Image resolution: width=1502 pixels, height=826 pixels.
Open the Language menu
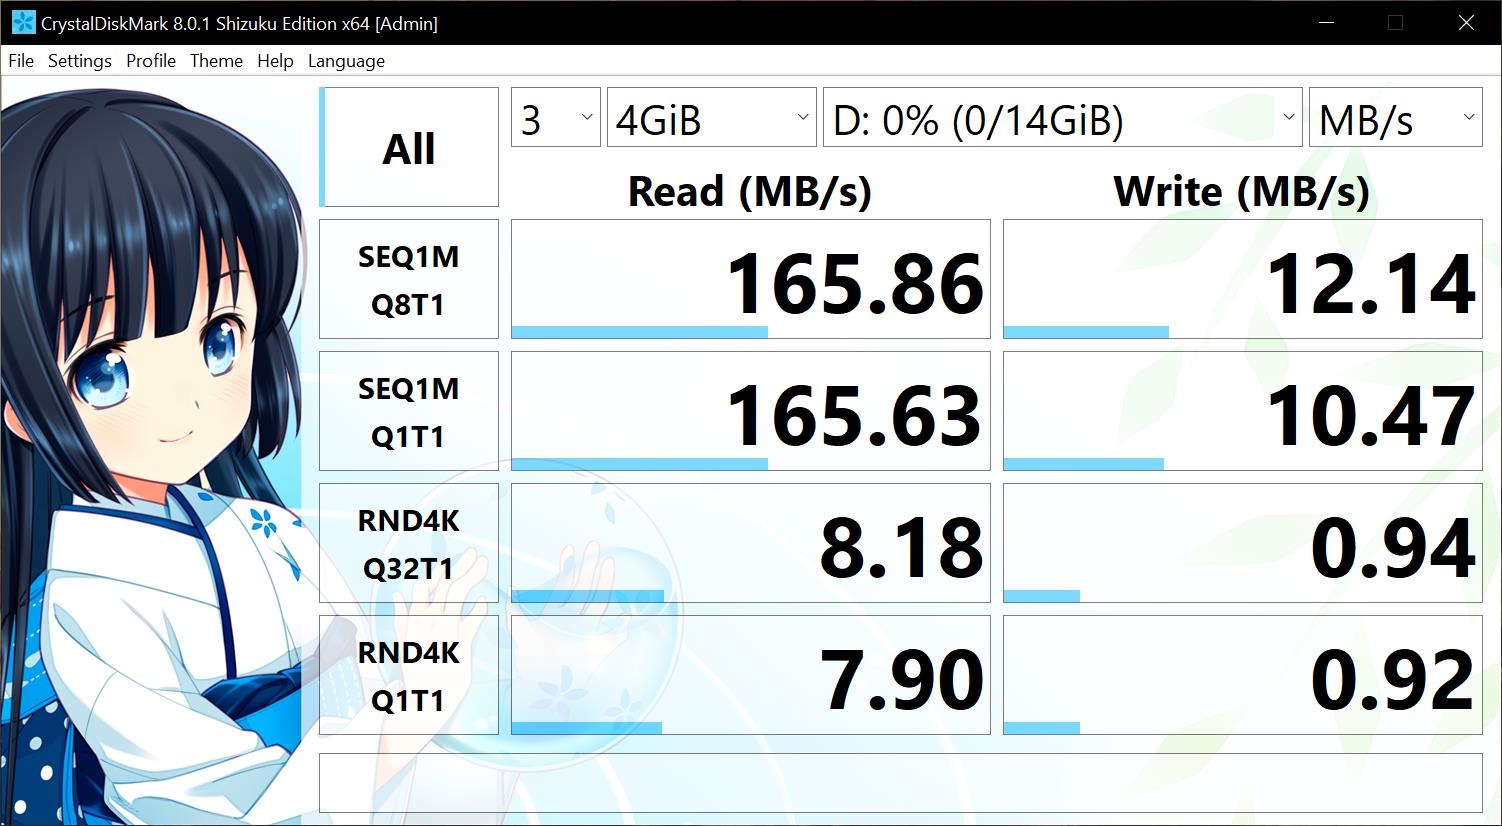click(346, 61)
